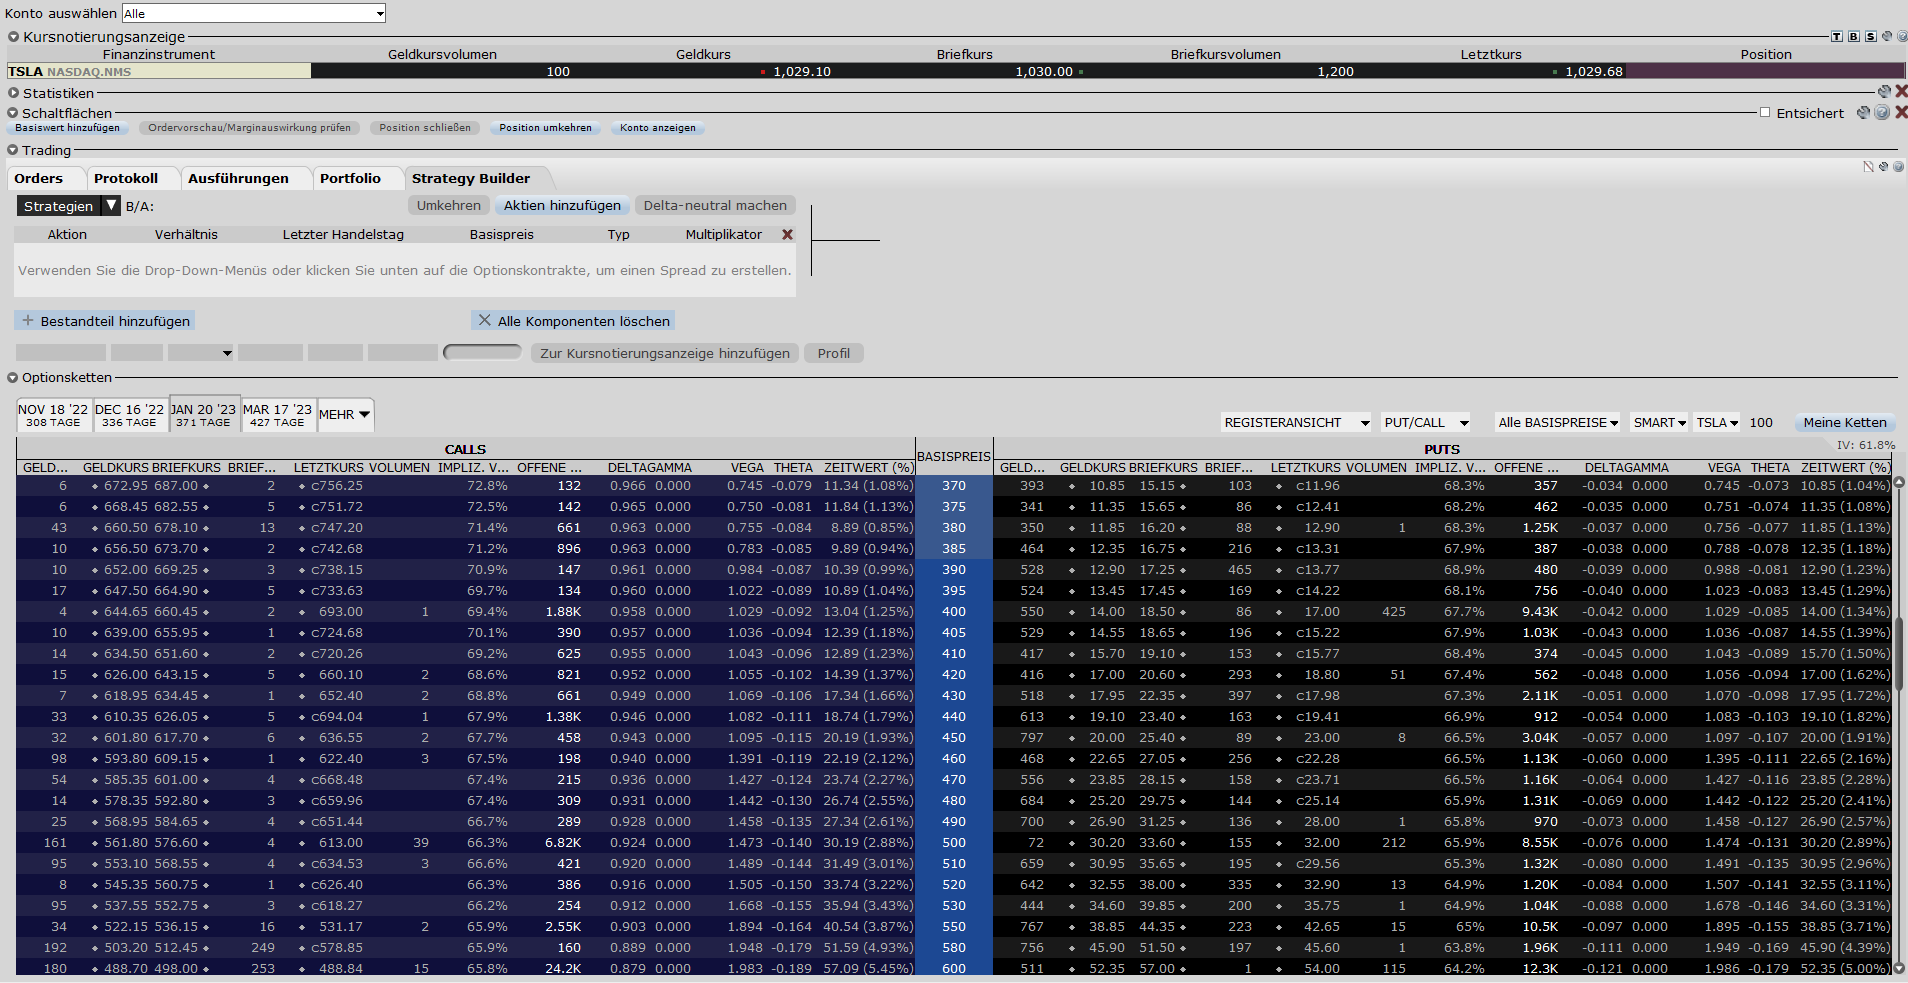Click the B icon in Kursnotierungsanzeige header
Screen dimensions: 1908x983
coord(1854,36)
